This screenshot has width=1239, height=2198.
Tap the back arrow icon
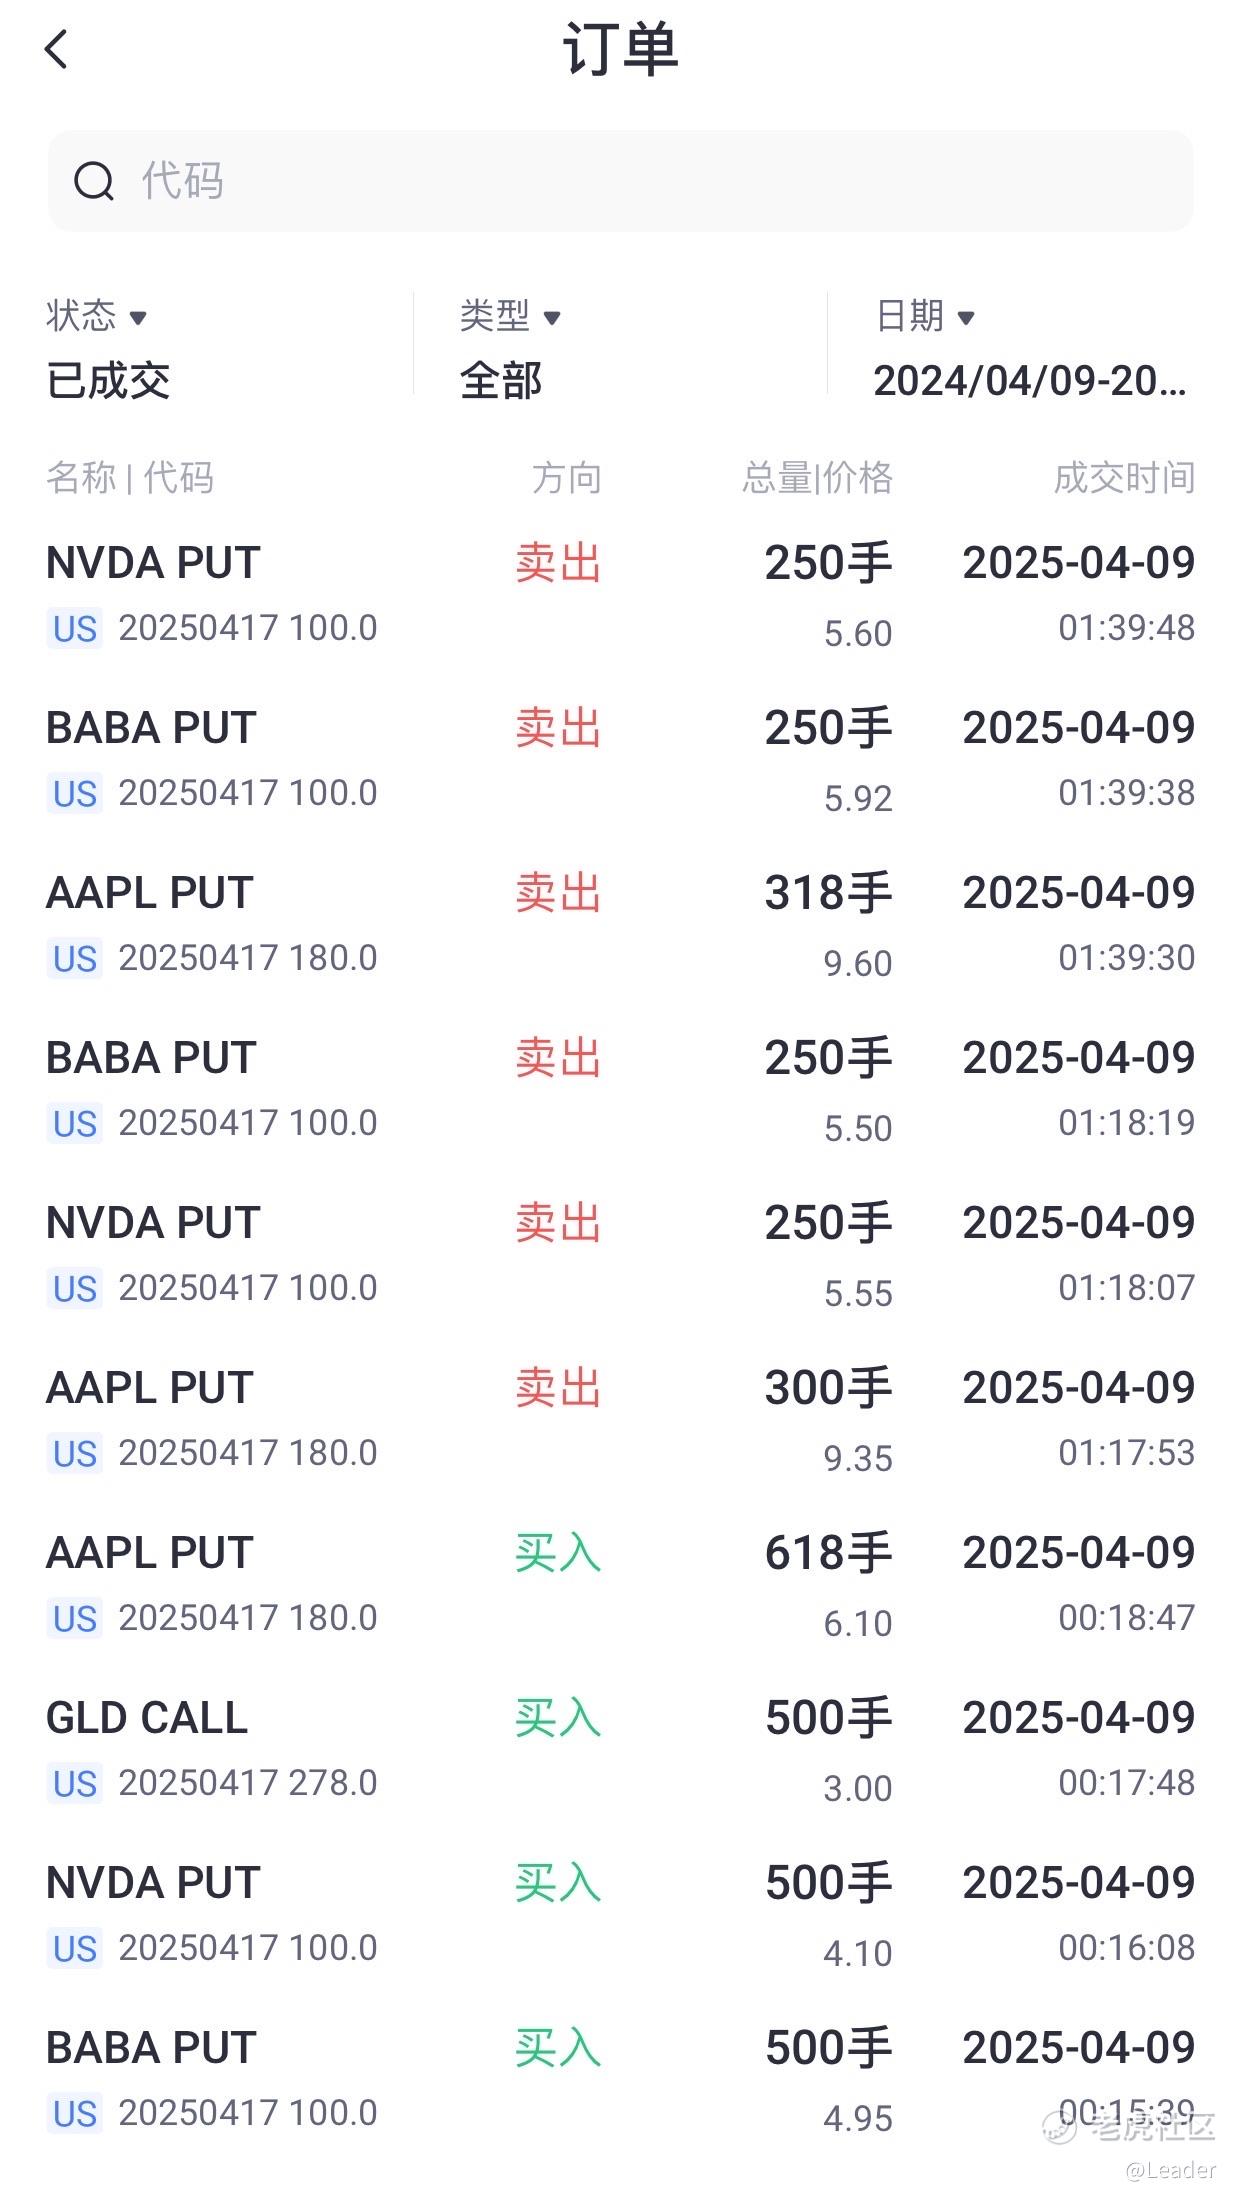(57, 49)
